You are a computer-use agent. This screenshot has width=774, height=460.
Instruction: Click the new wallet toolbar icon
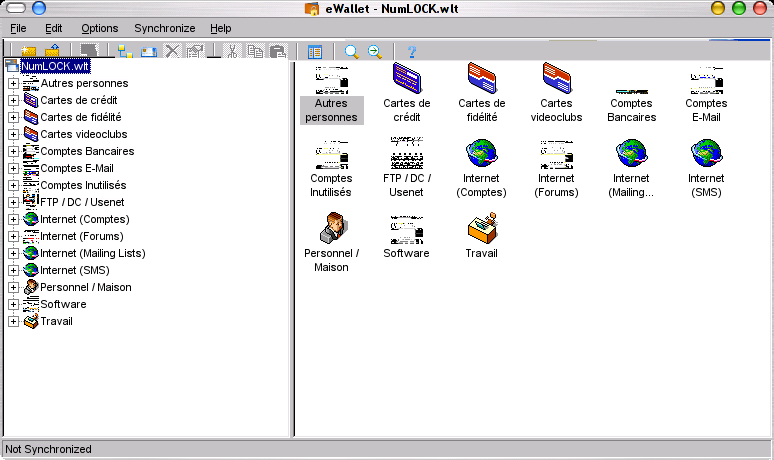pyautogui.click(x=27, y=51)
